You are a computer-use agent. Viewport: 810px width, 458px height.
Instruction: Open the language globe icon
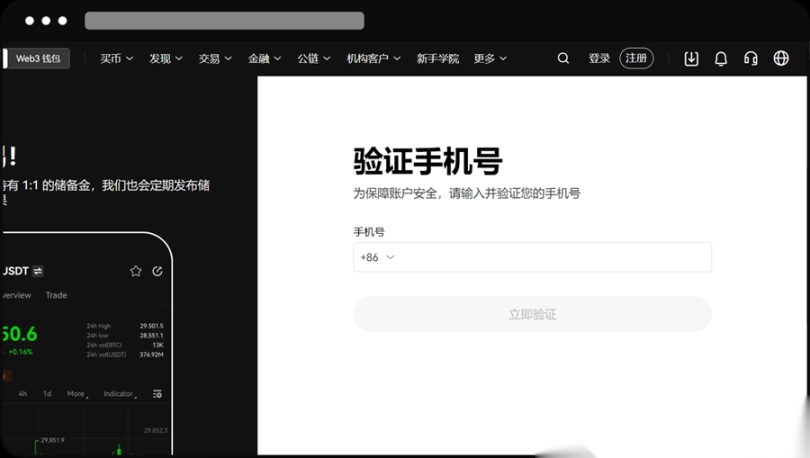point(781,59)
